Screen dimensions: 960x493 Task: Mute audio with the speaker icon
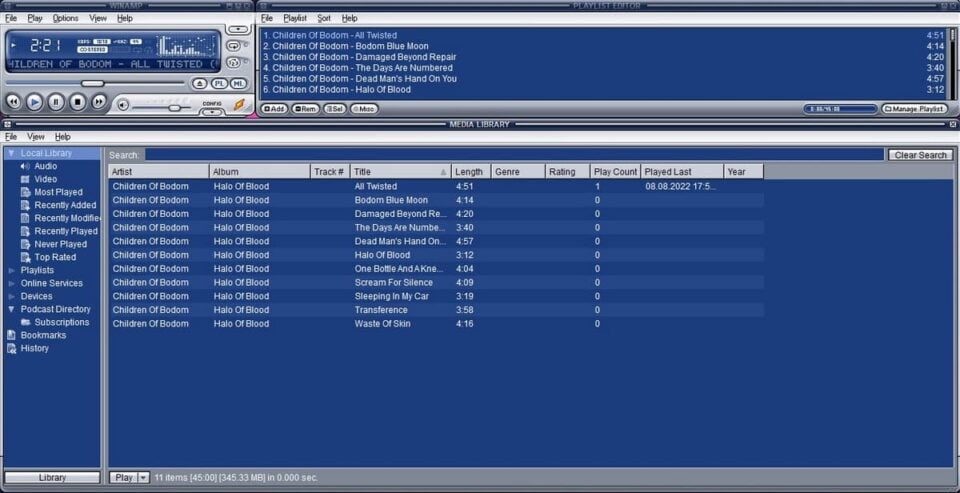click(123, 105)
